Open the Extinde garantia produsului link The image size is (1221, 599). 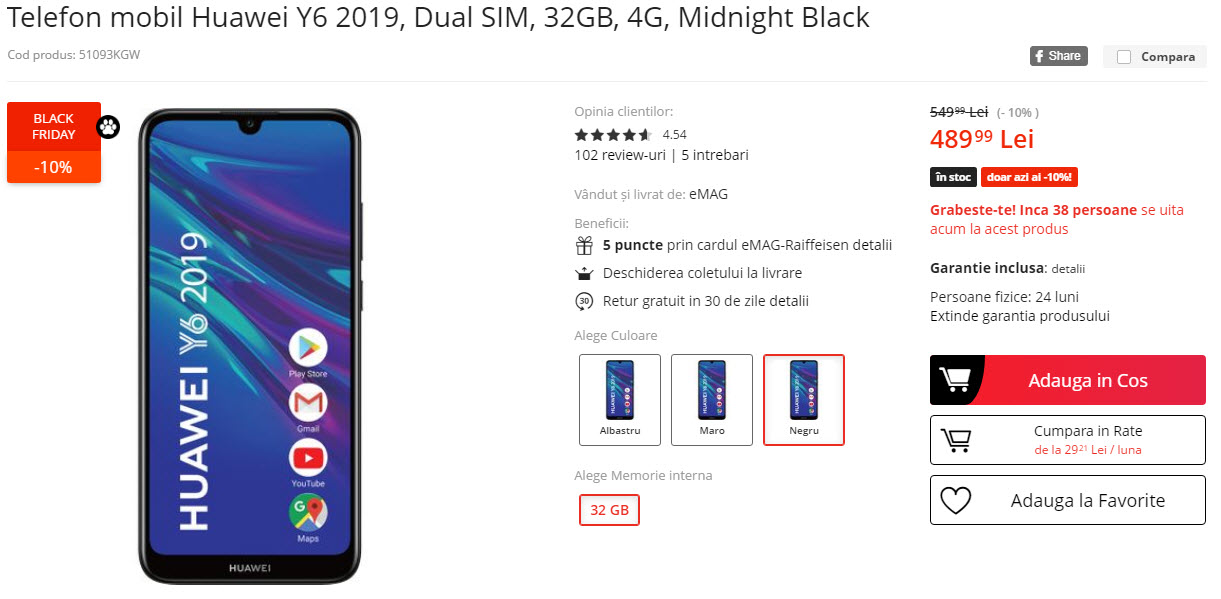(x=1020, y=316)
